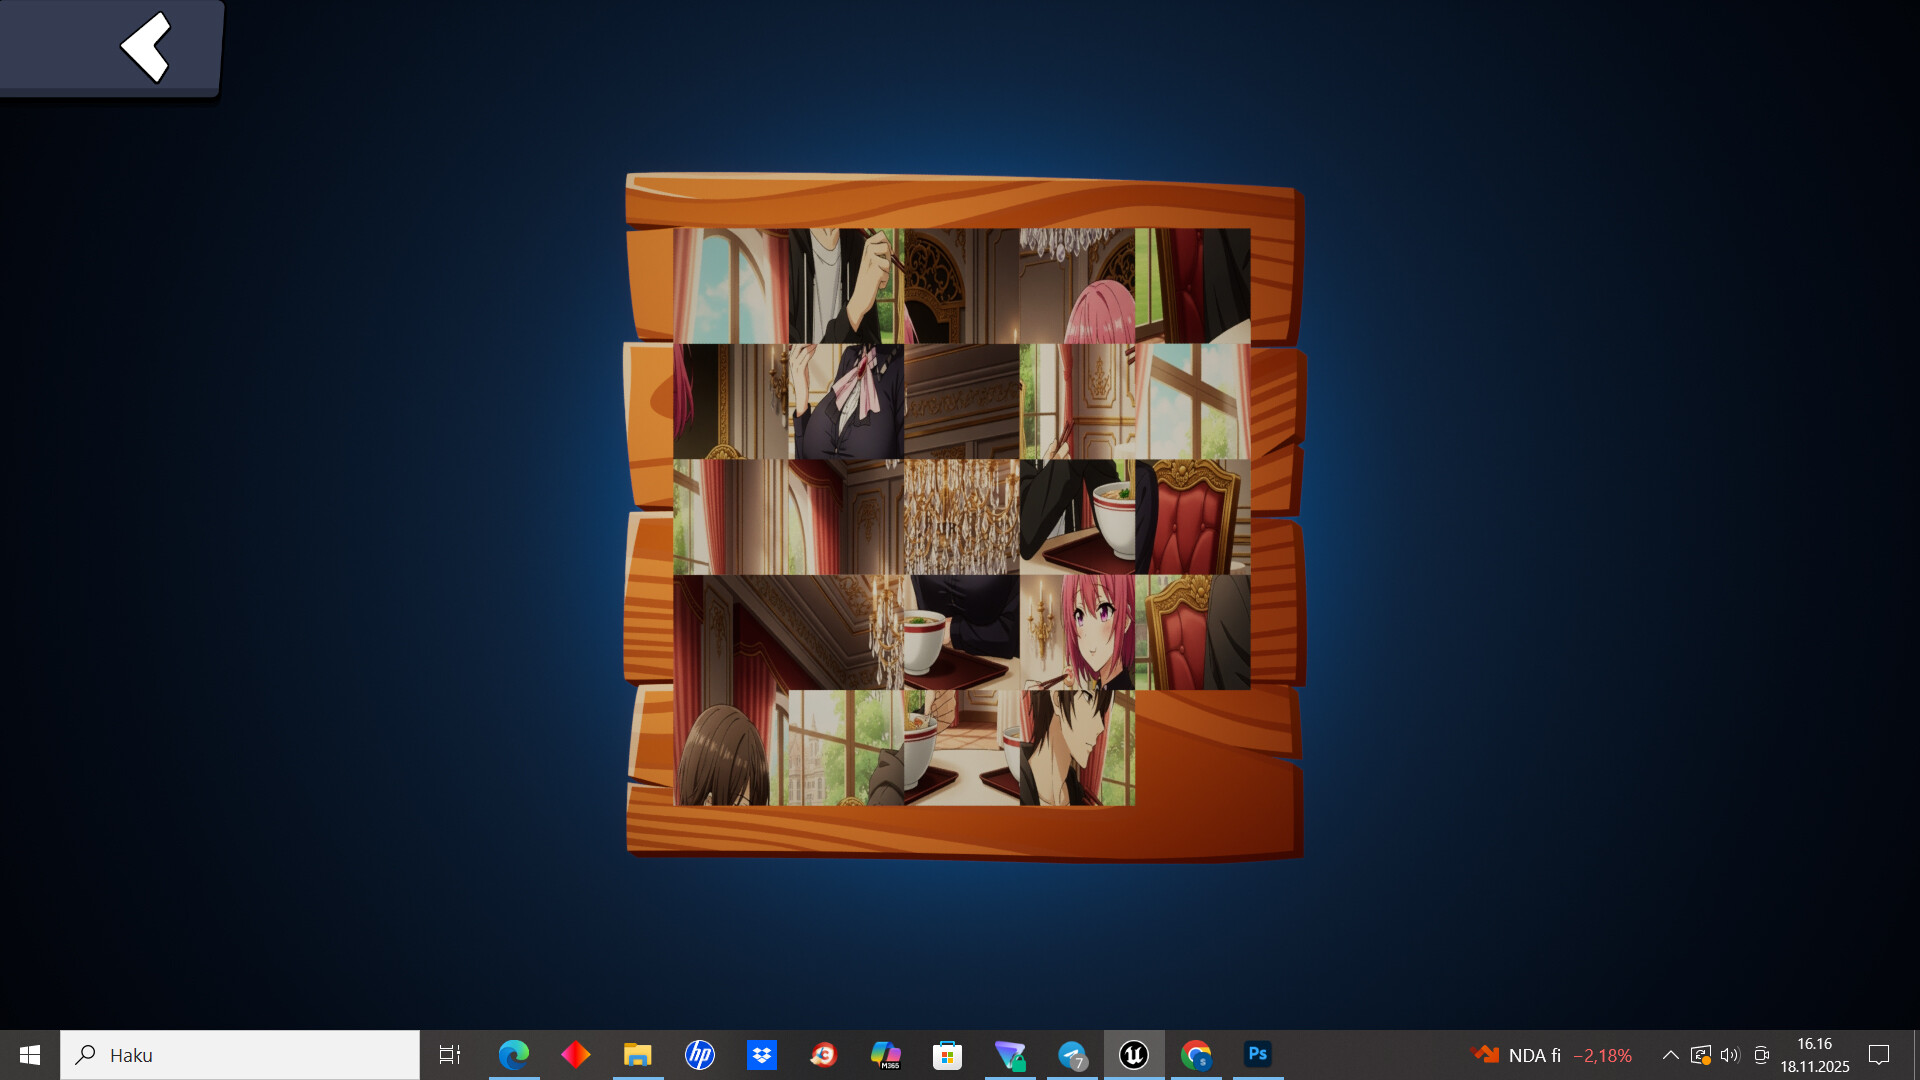1920x1080 pixels.
Task: Mute the system volume in the tray
Action: 1729,1054
